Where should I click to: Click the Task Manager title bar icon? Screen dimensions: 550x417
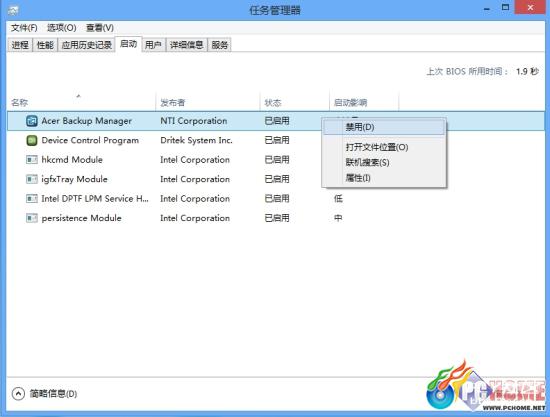[14, 10]
